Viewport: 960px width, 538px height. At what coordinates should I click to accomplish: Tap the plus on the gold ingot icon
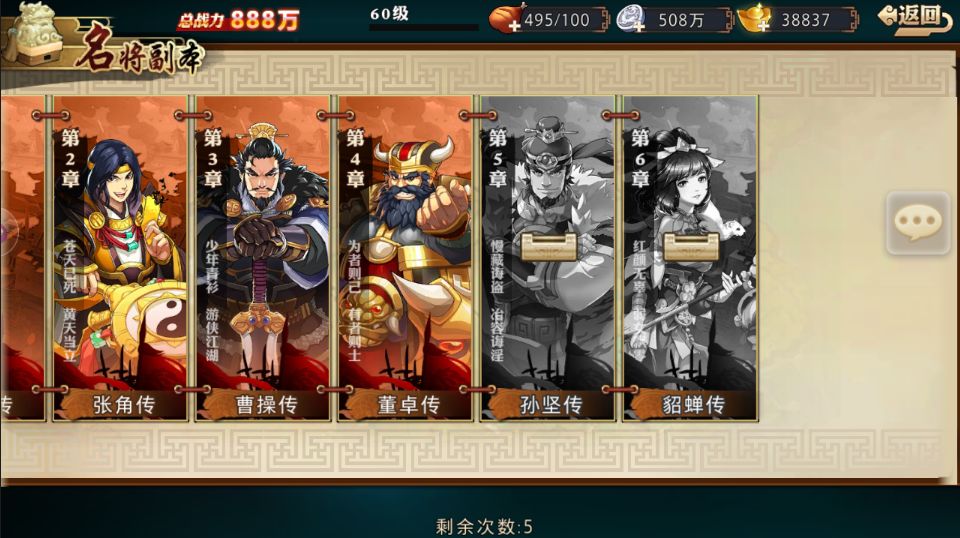pos(763,26)
